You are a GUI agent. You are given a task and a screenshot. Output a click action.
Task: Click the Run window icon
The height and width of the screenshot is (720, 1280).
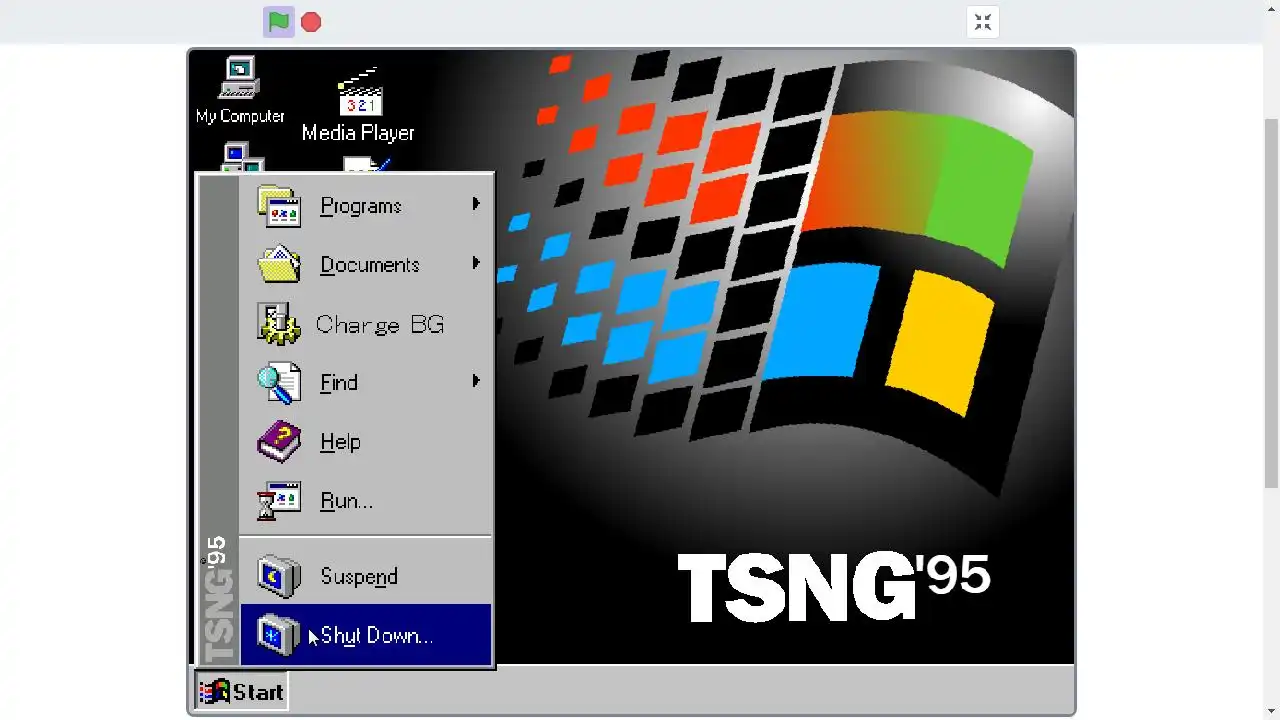[x=279, y=500]
